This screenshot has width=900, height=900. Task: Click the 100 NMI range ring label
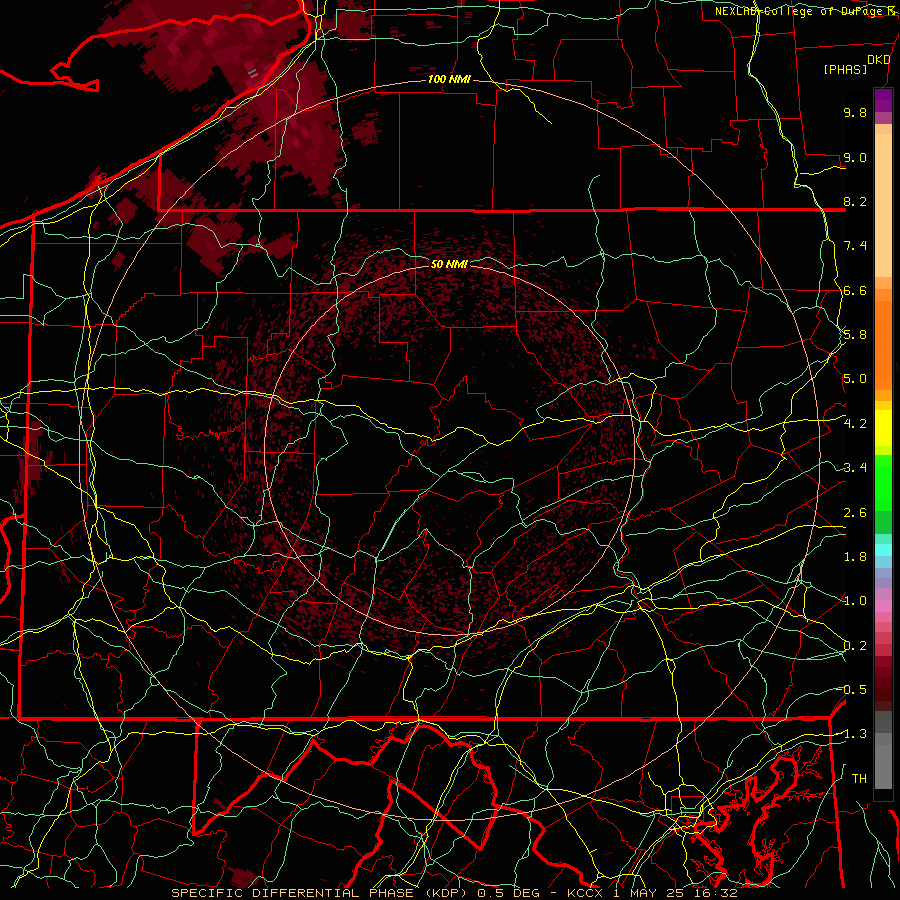449,79
